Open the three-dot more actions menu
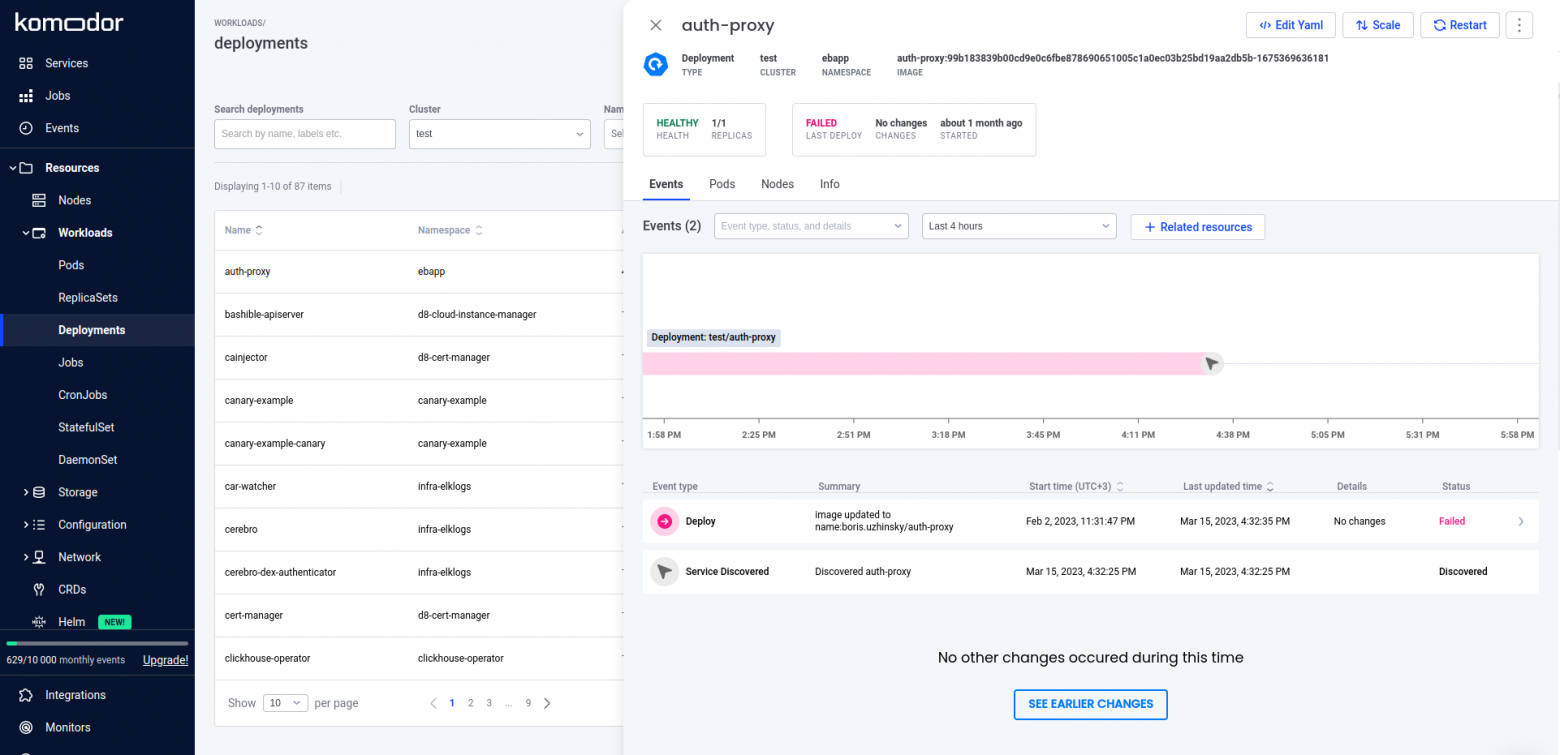Viewport: 1560px width, 755px height. (x=1518, y=25)
